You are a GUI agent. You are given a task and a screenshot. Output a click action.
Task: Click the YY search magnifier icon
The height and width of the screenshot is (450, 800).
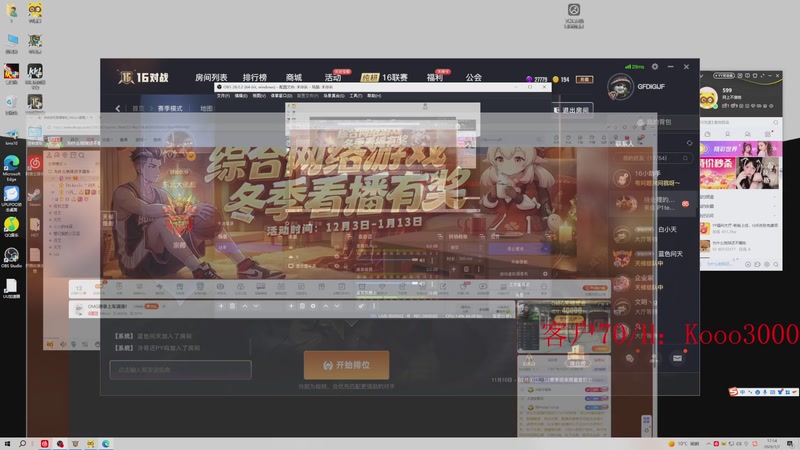coord(776,122)
